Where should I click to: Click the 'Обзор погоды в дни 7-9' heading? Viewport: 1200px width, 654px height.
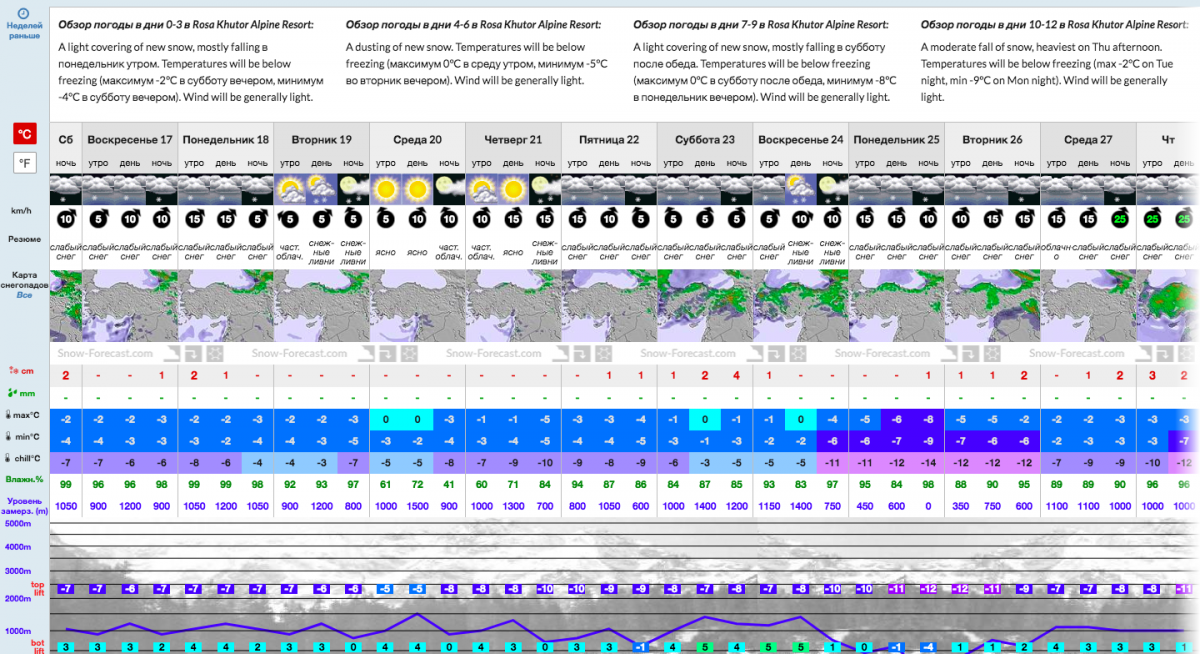coord(761,25)
